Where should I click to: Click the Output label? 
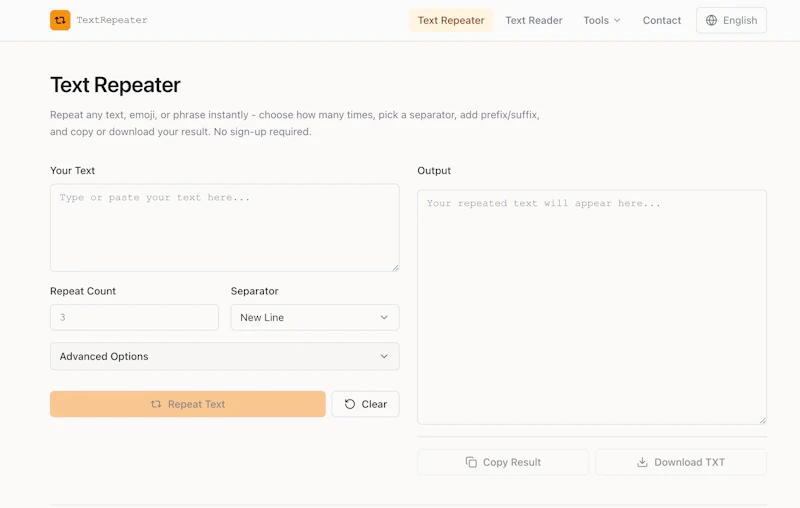click(434, 170)
